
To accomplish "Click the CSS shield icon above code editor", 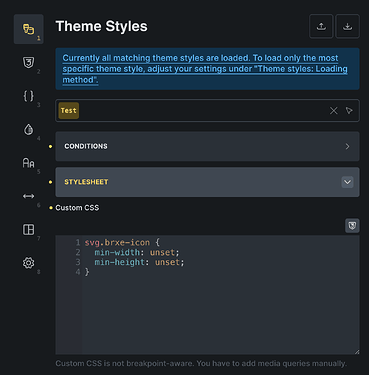I will click(352, 226).
